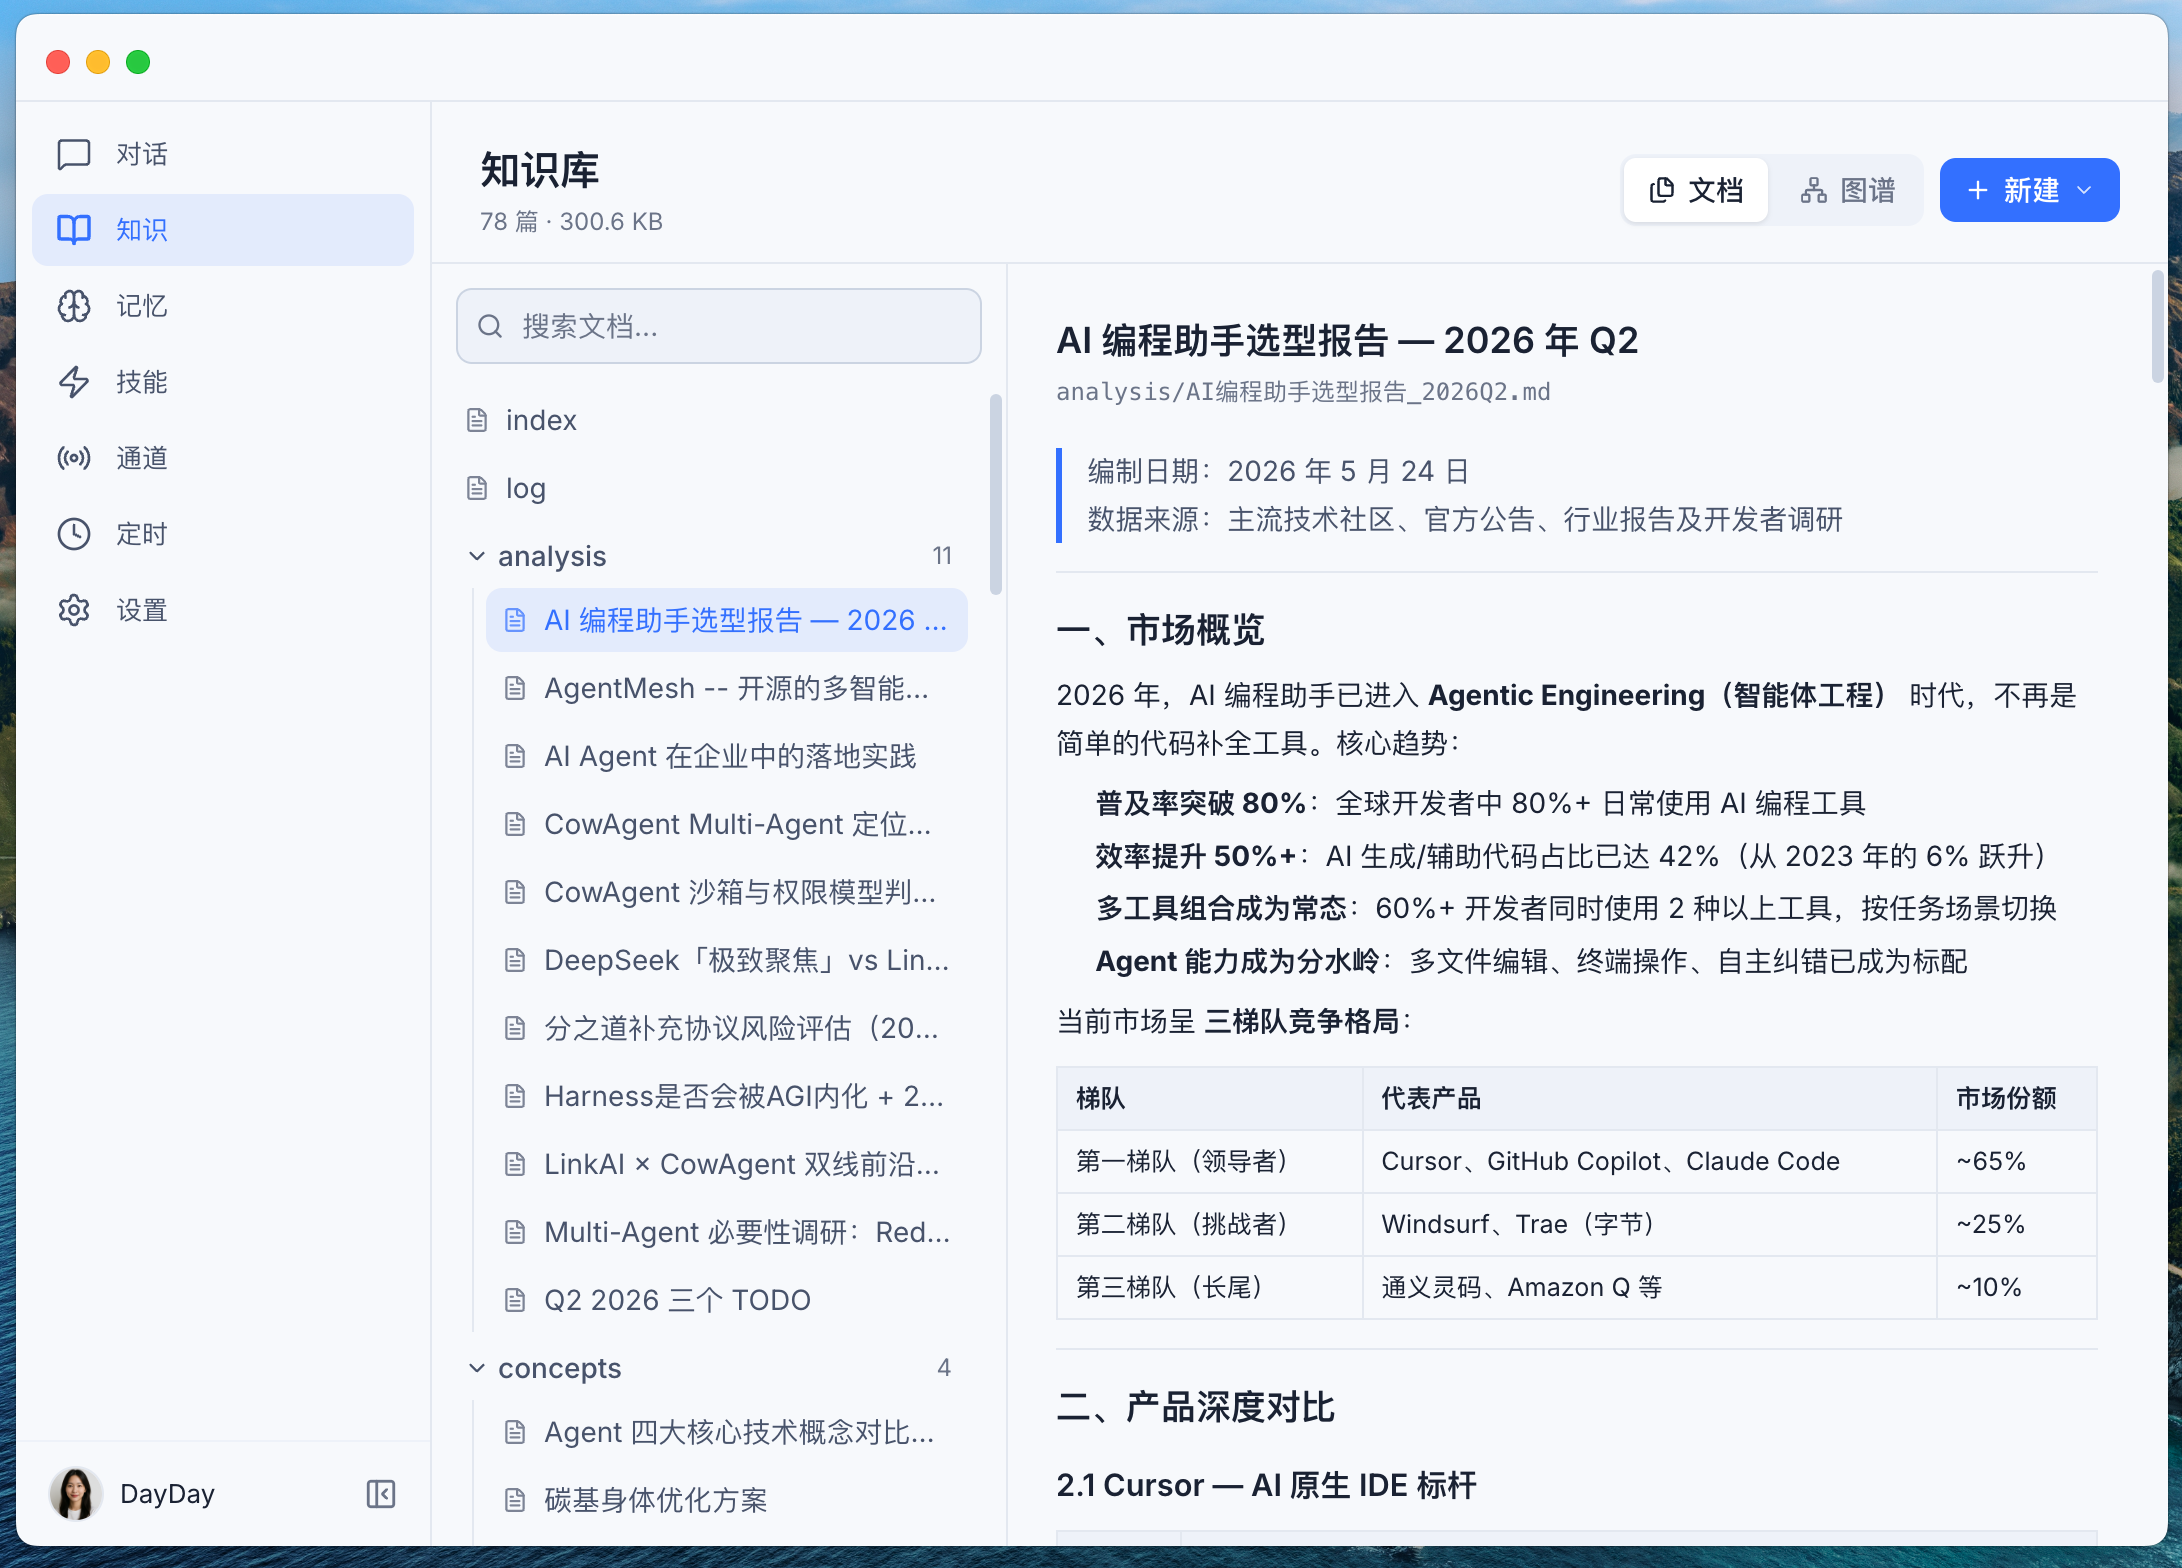This screenshot has height=1568, width=2182.
Task: Click the 新建 new button
Action: click(x=2029, y=190)
